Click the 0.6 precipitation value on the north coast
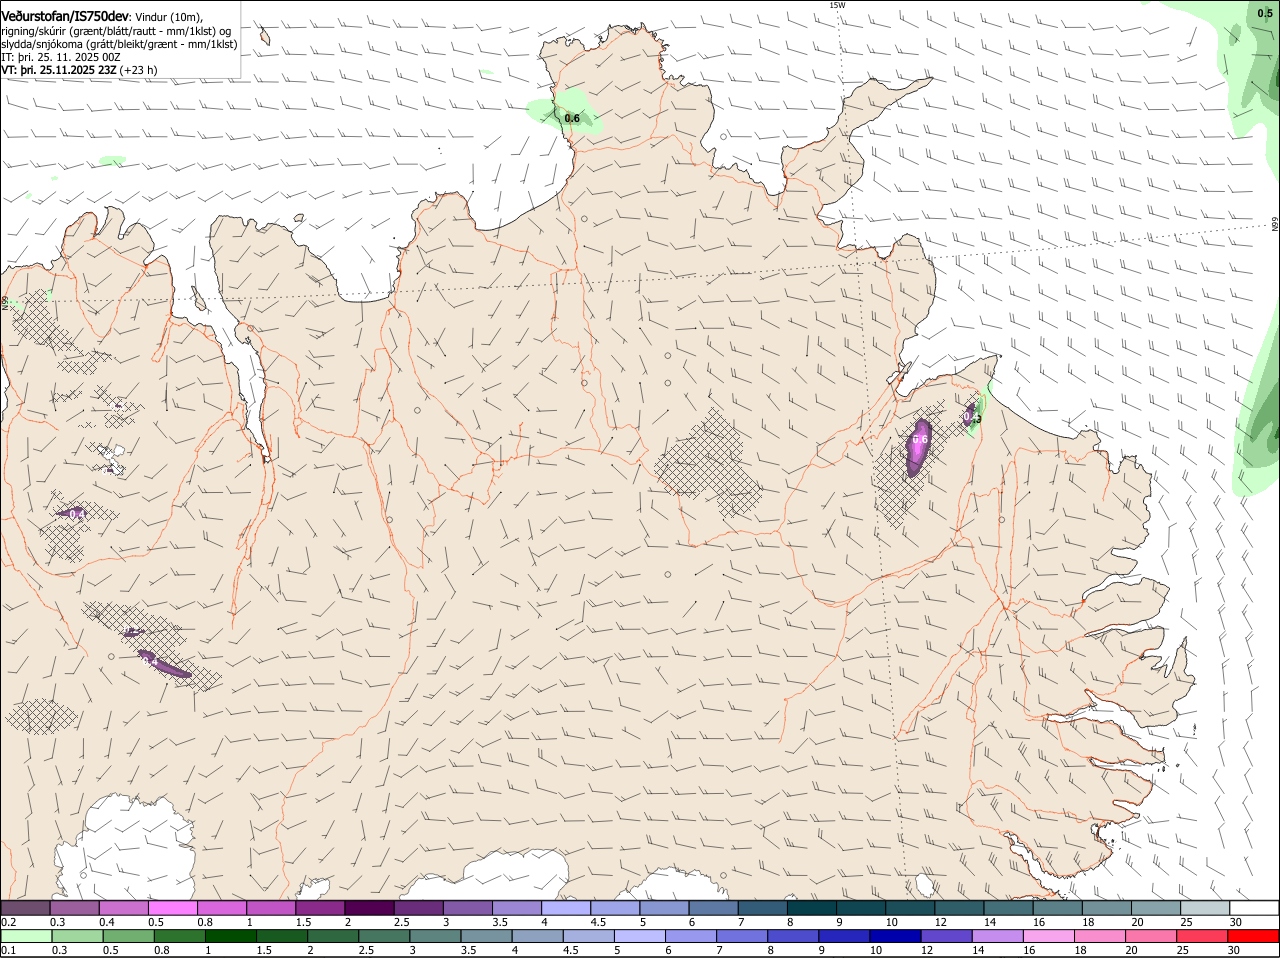Screen dimensions: 1280x958 572,118
